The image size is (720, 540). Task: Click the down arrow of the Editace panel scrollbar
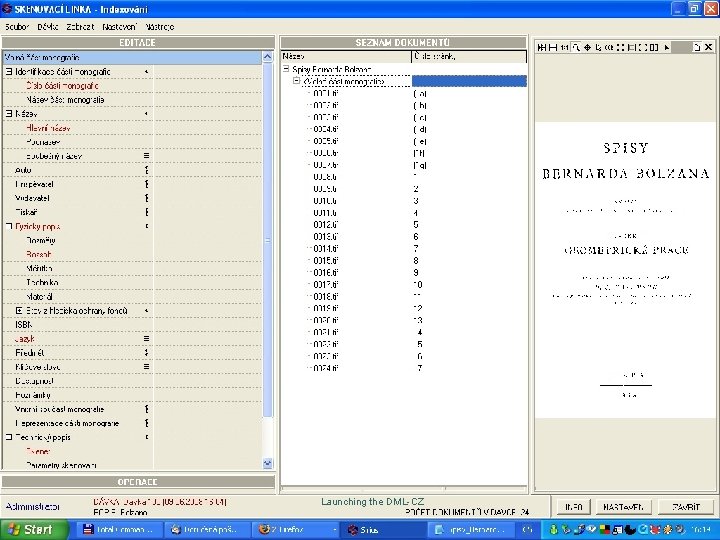coord(268,463)
